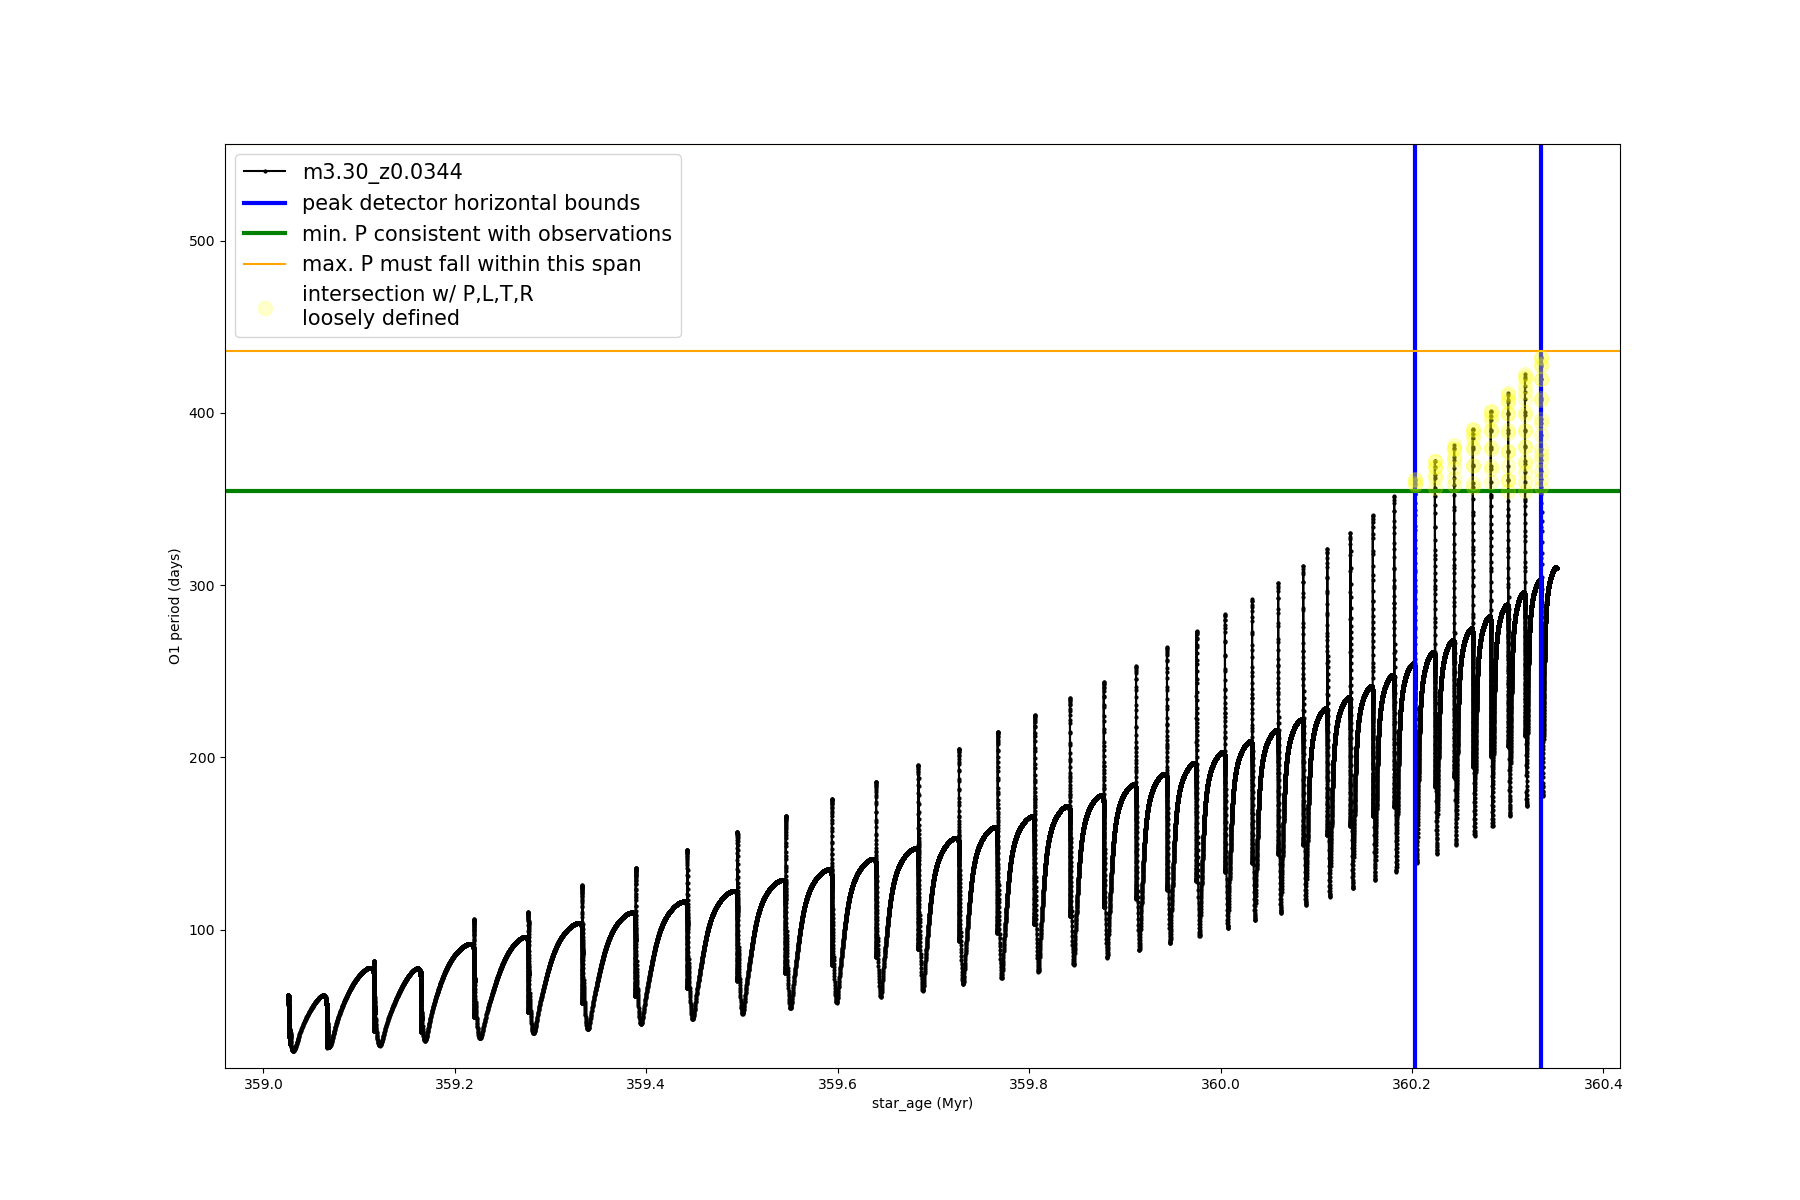Click the 359.0 tick label on x-axis
The height and width of the screenshot is (1200, 1800).
click(x=263, y=1084)
